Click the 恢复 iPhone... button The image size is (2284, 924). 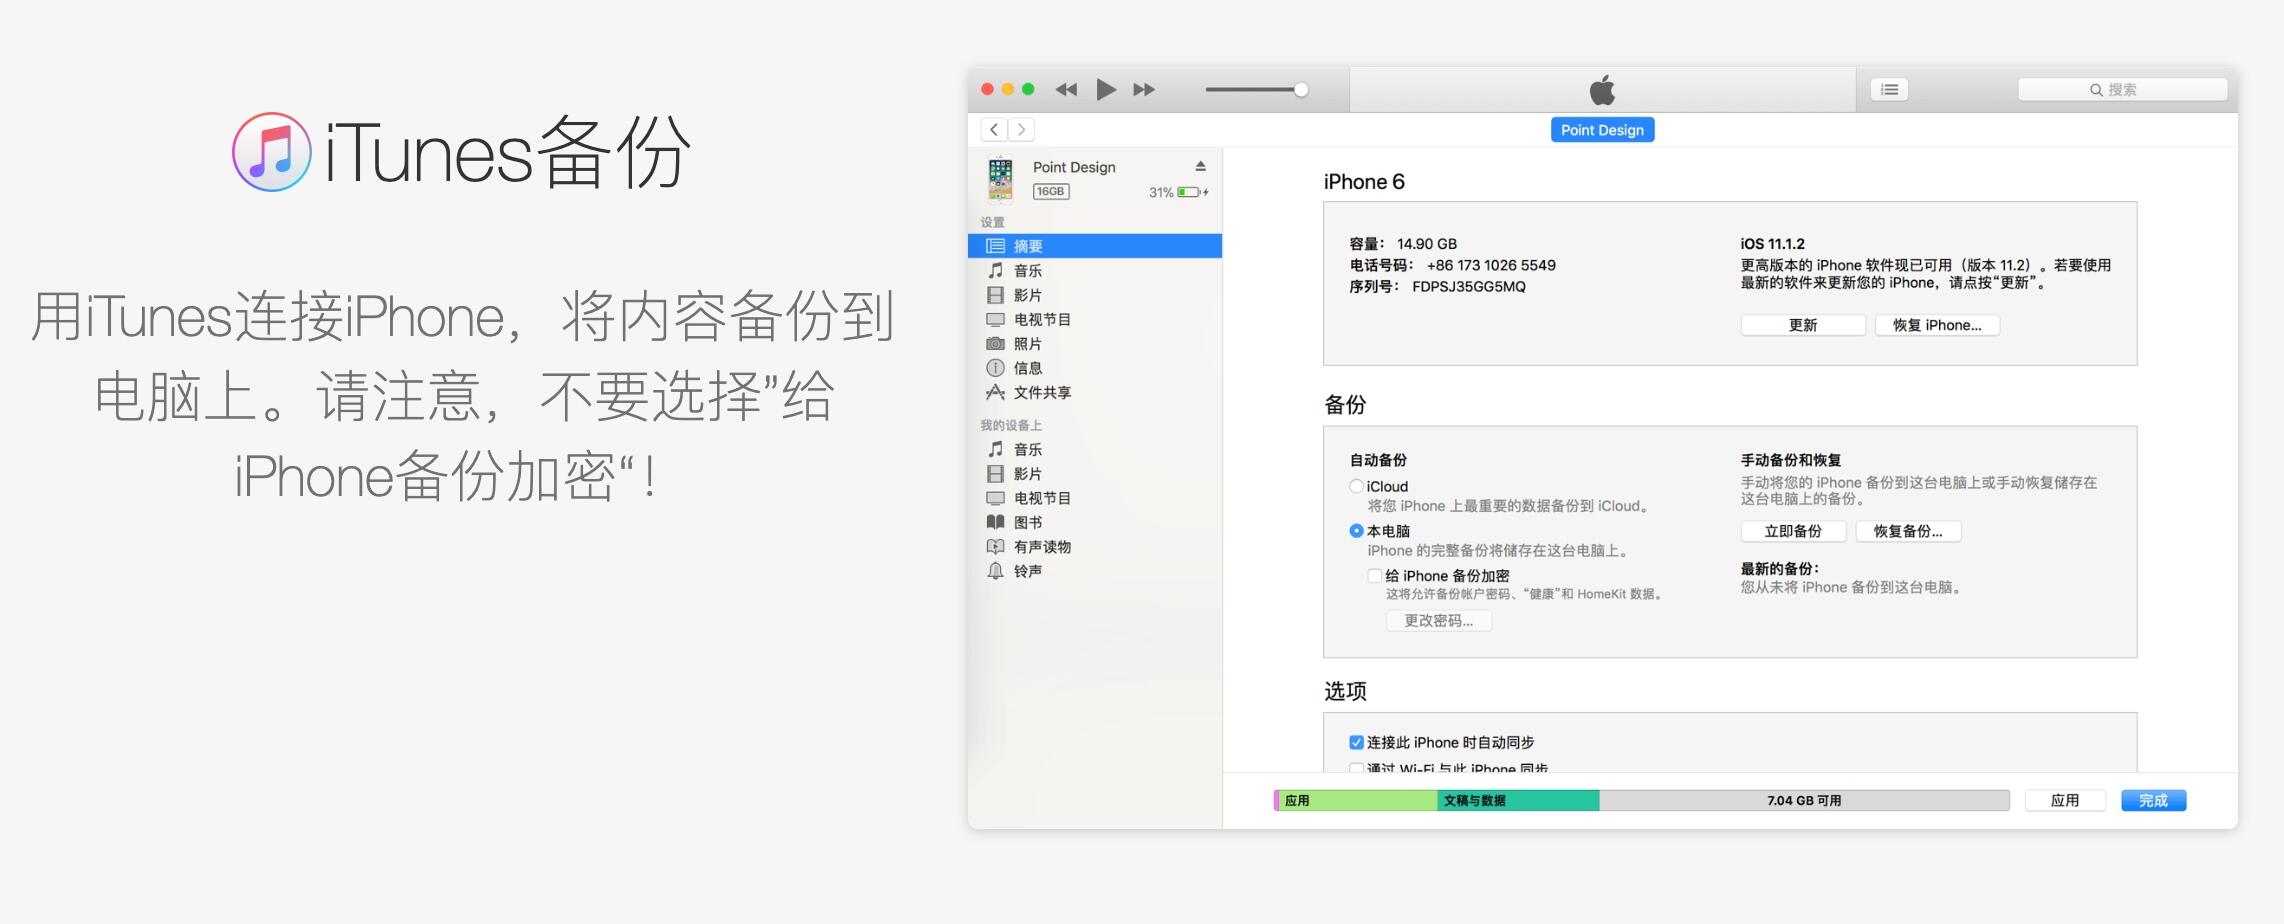click(1937, 325)
